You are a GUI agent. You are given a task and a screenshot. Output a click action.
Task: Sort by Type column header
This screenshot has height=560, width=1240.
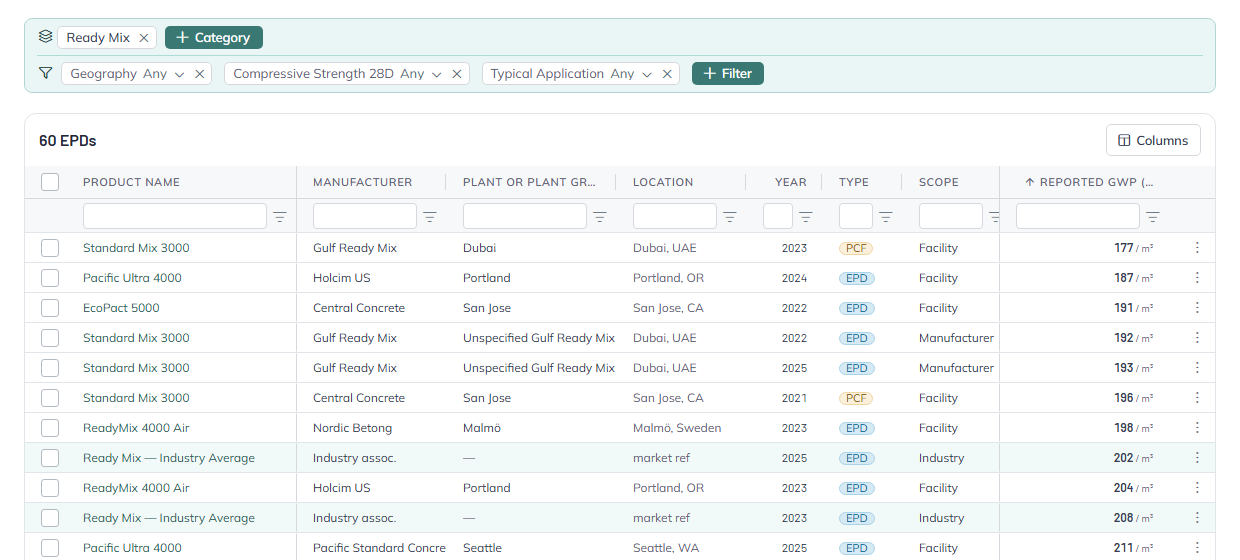pyautogui.click(x=854, y=182)
